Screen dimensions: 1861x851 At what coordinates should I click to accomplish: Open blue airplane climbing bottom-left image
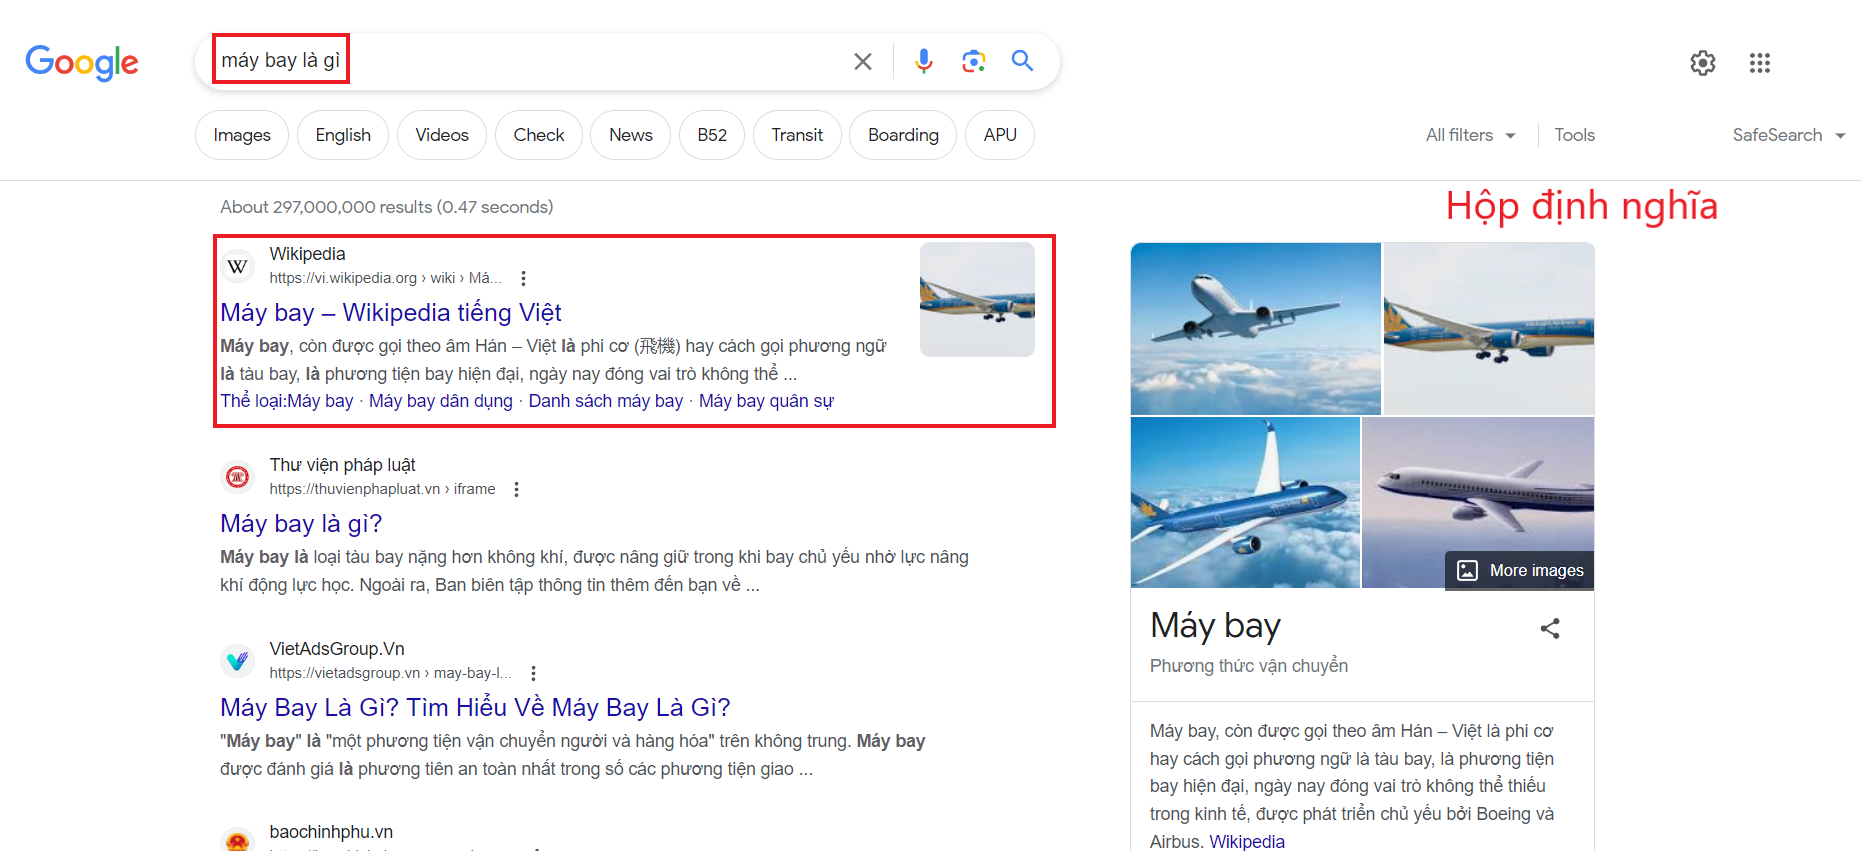pos(1245,503)
